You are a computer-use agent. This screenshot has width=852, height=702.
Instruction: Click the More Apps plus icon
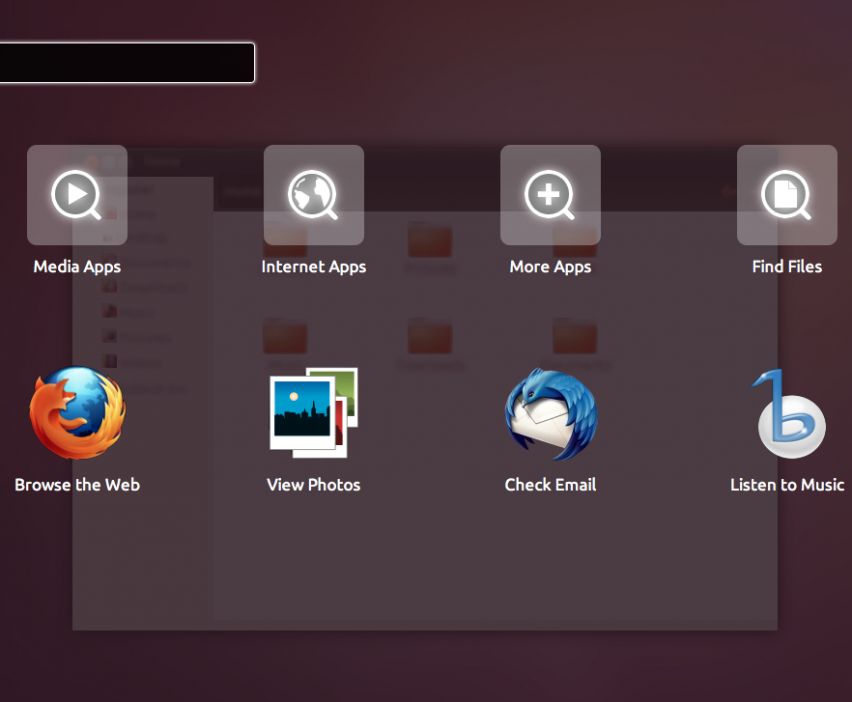coord(550,195)
